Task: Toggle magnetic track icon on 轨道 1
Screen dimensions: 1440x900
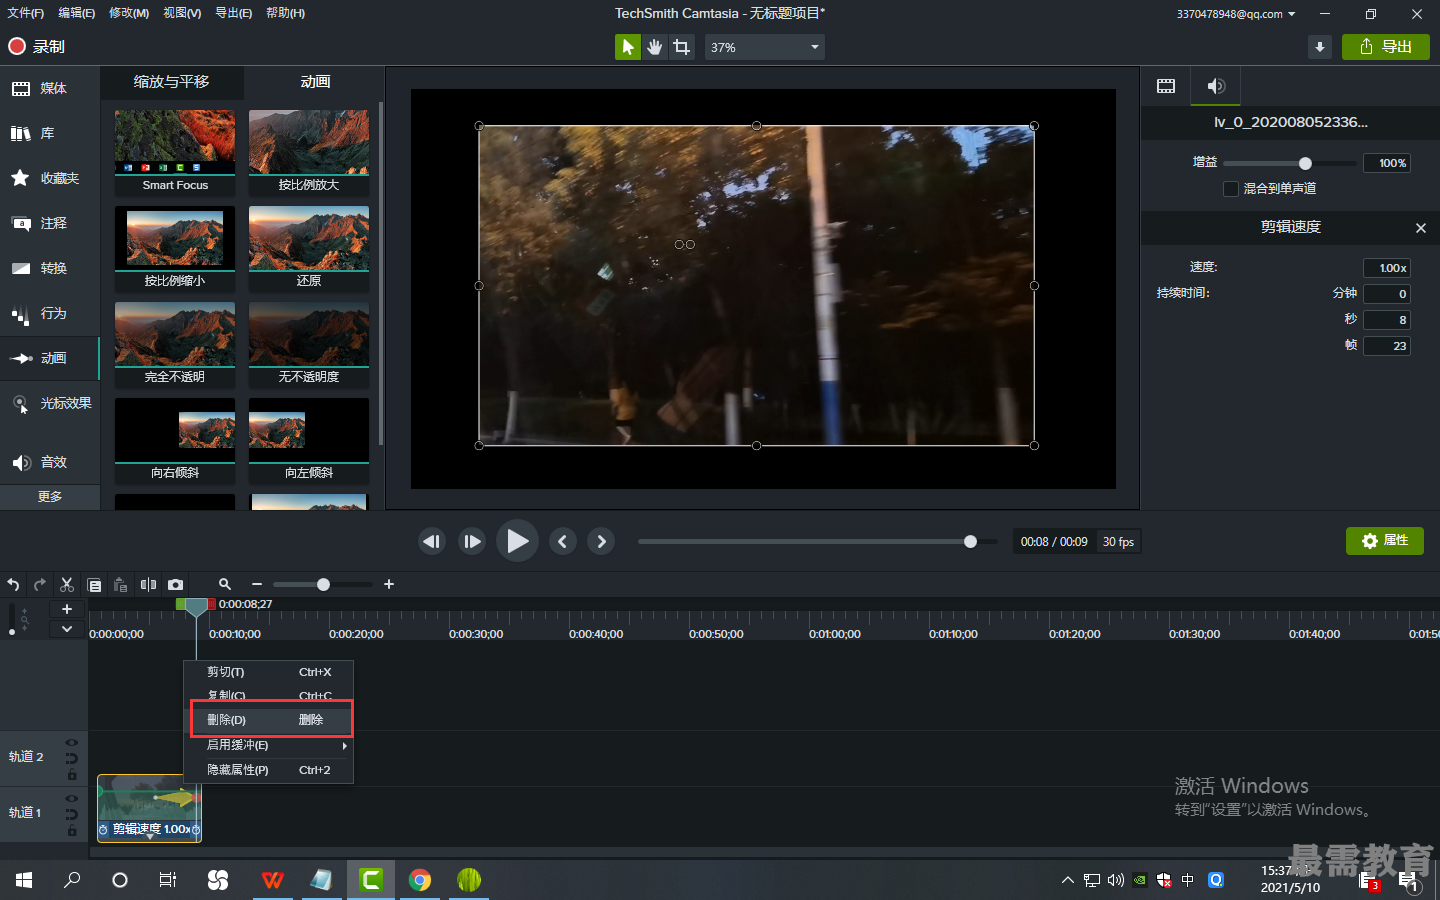Action: coord(72,814)
